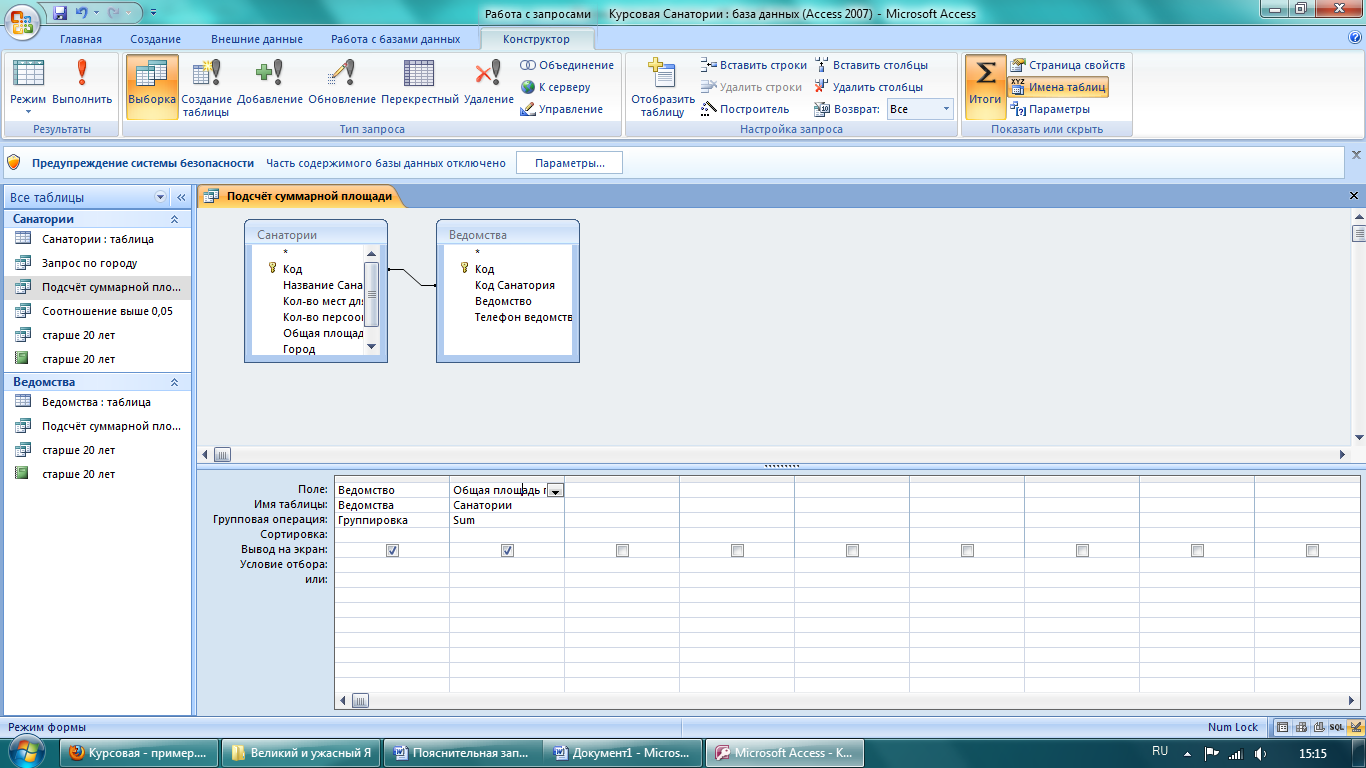Collapse the Ведомства group
This screenshot has height=768, width=1366.
(x=174, y=382)
